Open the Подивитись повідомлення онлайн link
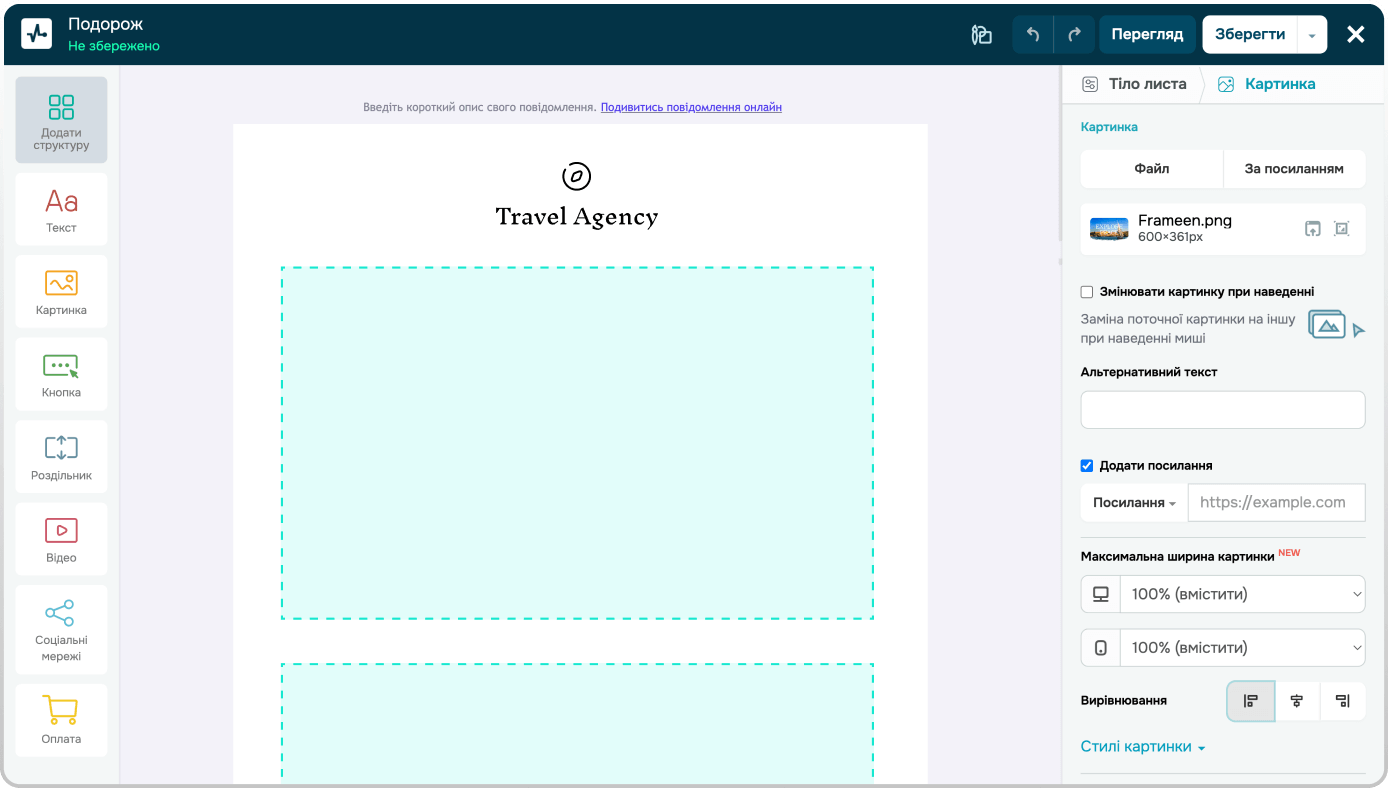Image resolution: width=1388 pixels, height=788 pixels. click(x=691, y=107)
